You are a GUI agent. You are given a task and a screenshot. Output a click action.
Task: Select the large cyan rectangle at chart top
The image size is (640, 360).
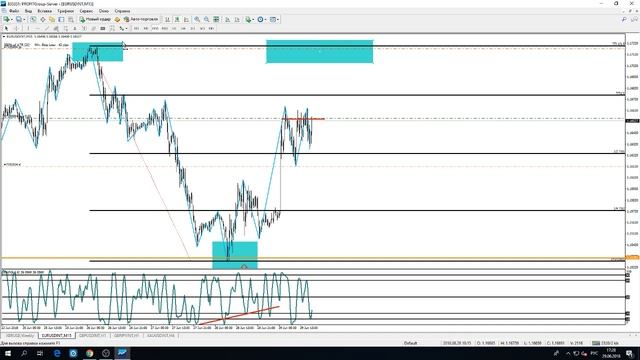pos(320,51)
